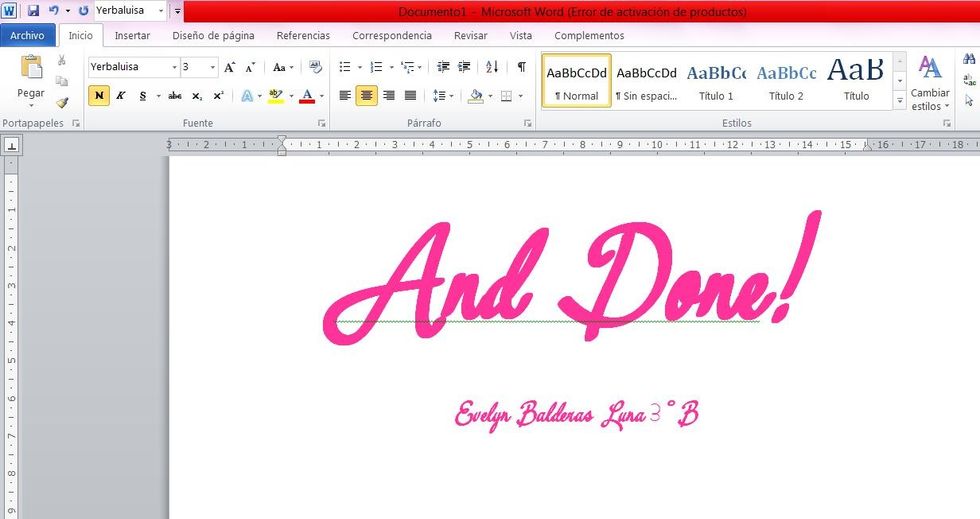Toggle center alignment
The height and width of the screenshot is (519, 980).
pyautogui.click(x=367, y=96)
